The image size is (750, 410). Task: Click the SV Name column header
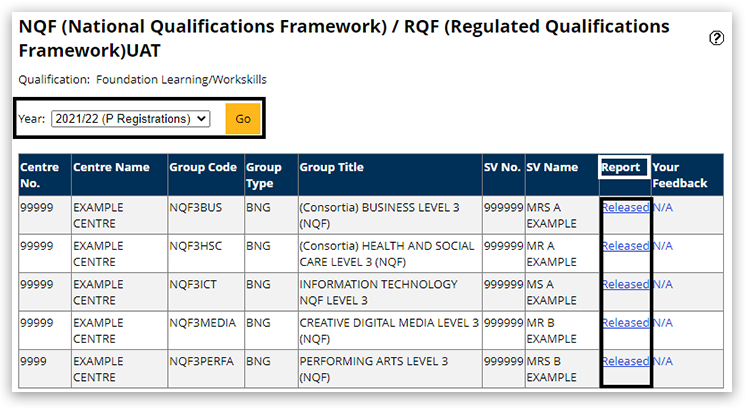(552, 168)
